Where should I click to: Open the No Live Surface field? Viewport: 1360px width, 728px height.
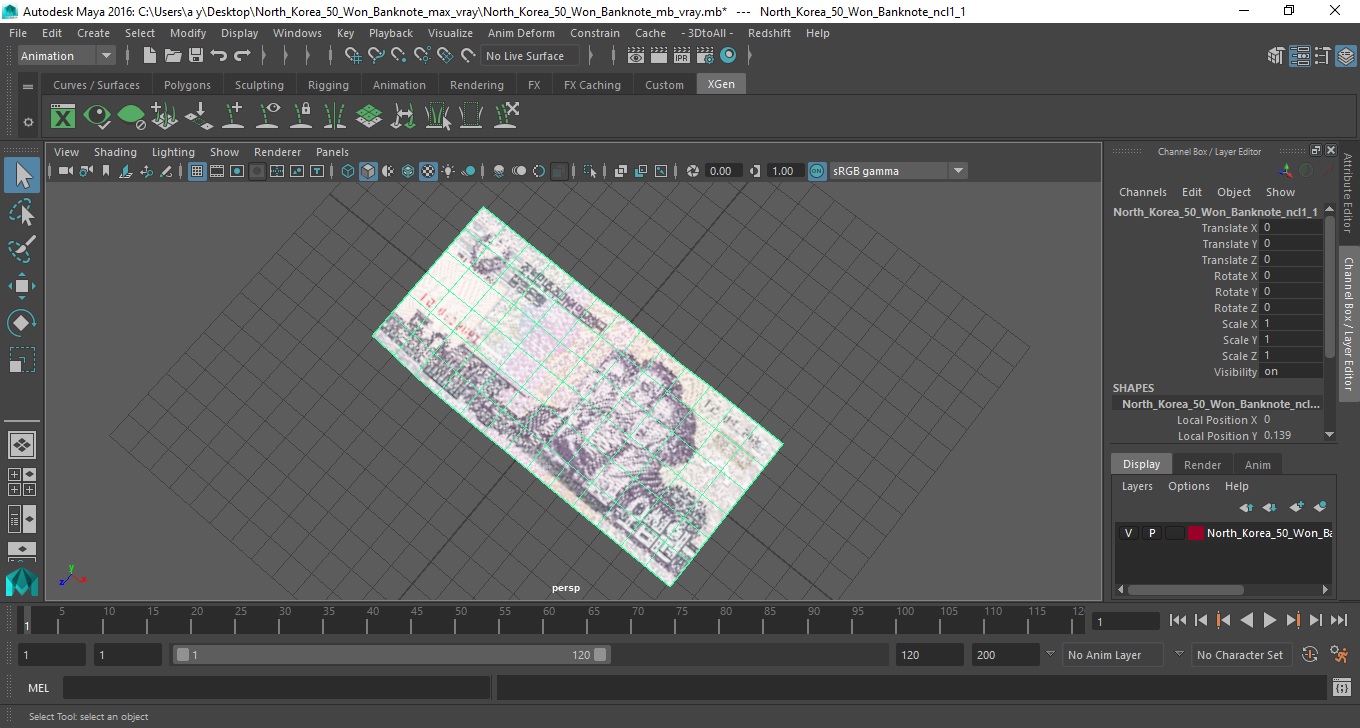528,56
